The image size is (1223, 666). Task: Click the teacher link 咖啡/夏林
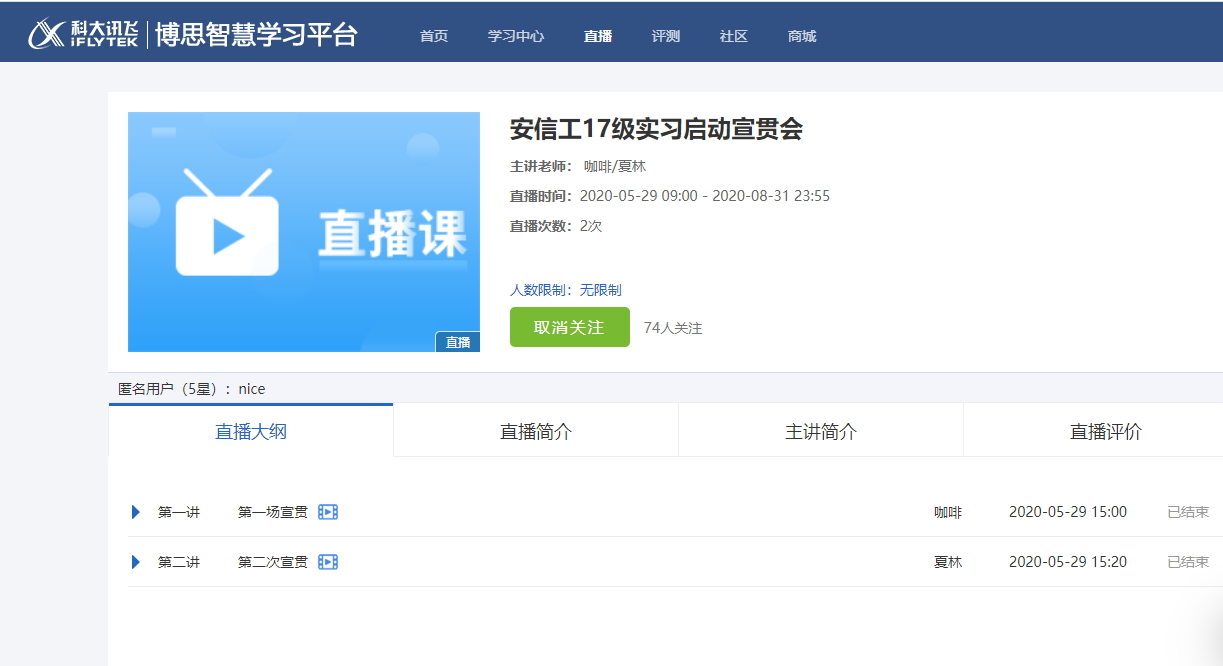tap(615, 166)
